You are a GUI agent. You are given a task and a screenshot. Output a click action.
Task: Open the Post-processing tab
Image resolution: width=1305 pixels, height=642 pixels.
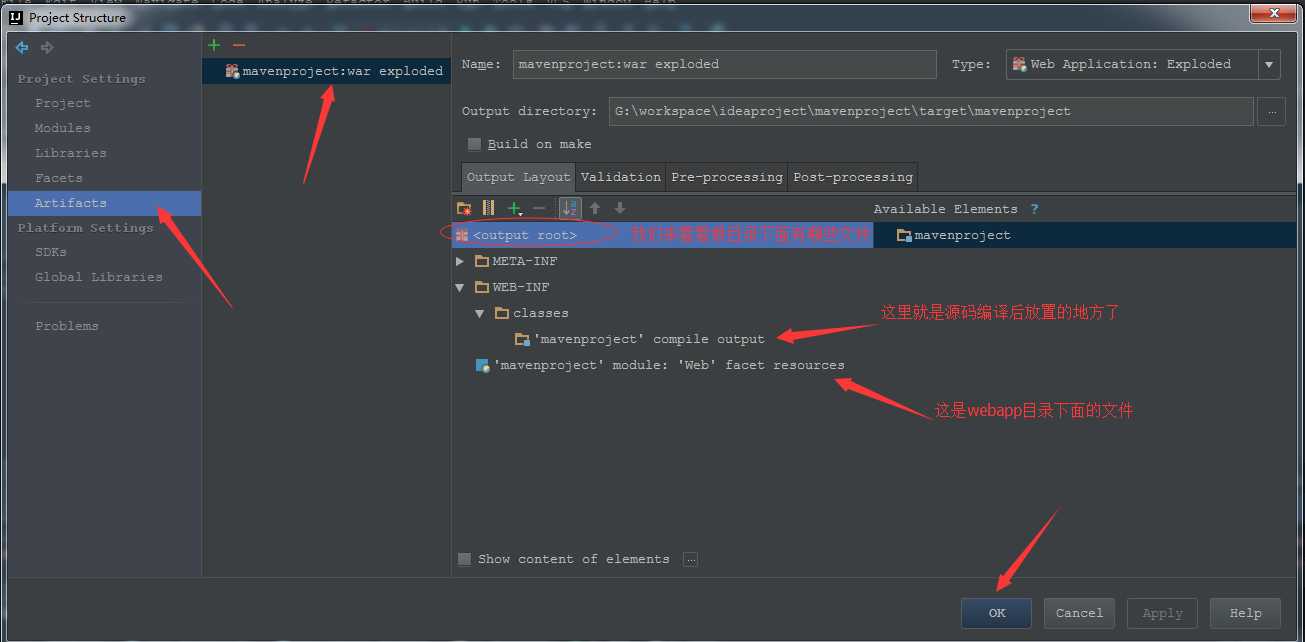pos(853,177)
